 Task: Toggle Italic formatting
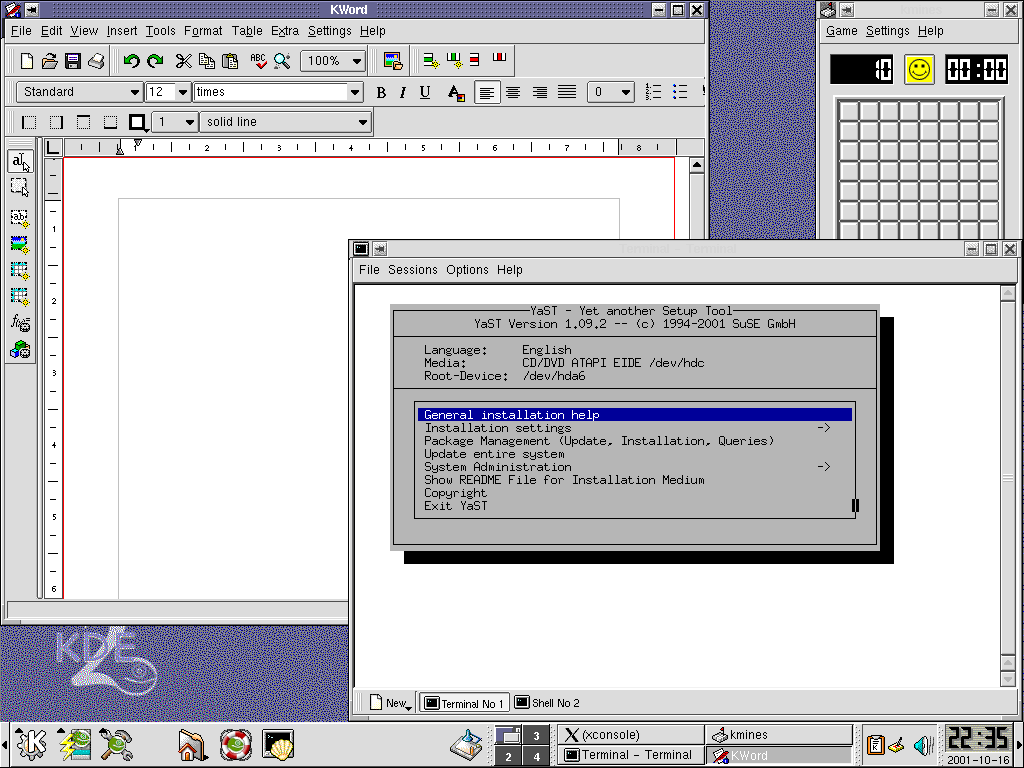403,93
